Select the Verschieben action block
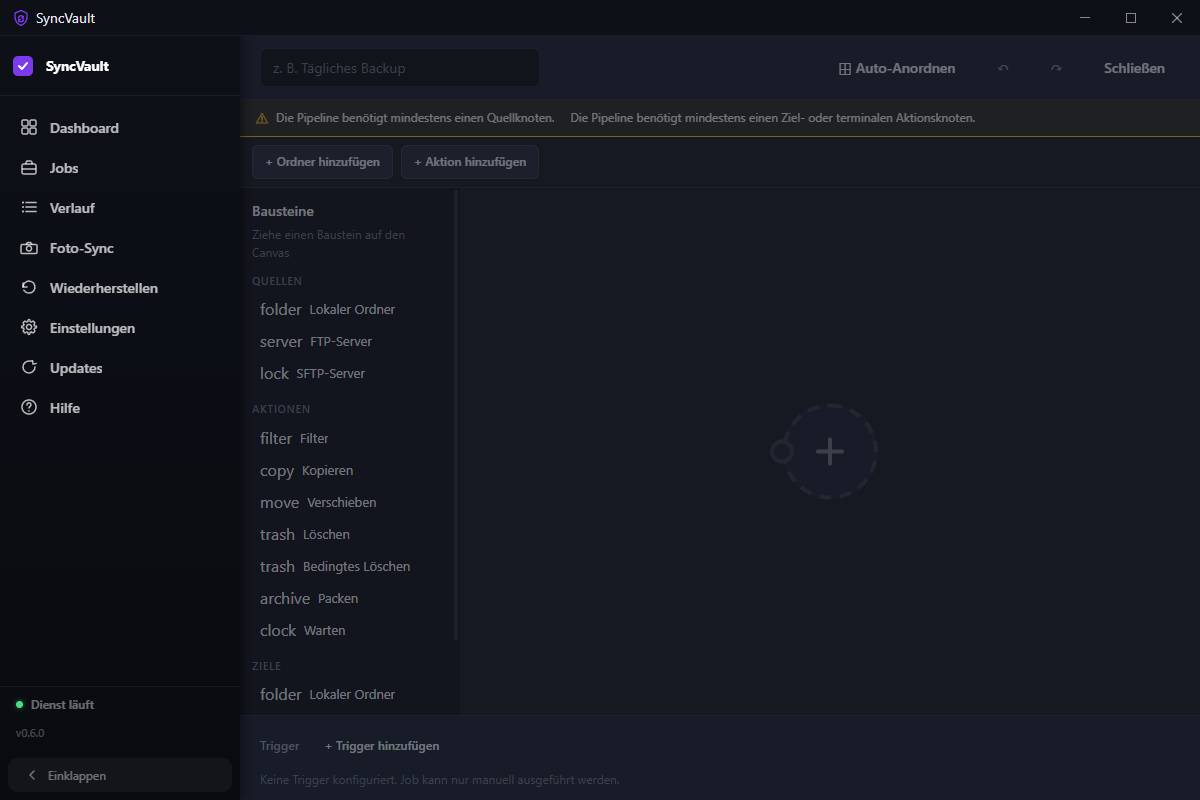This screenshot has height=800, width=1200. [x=349, y=503]
